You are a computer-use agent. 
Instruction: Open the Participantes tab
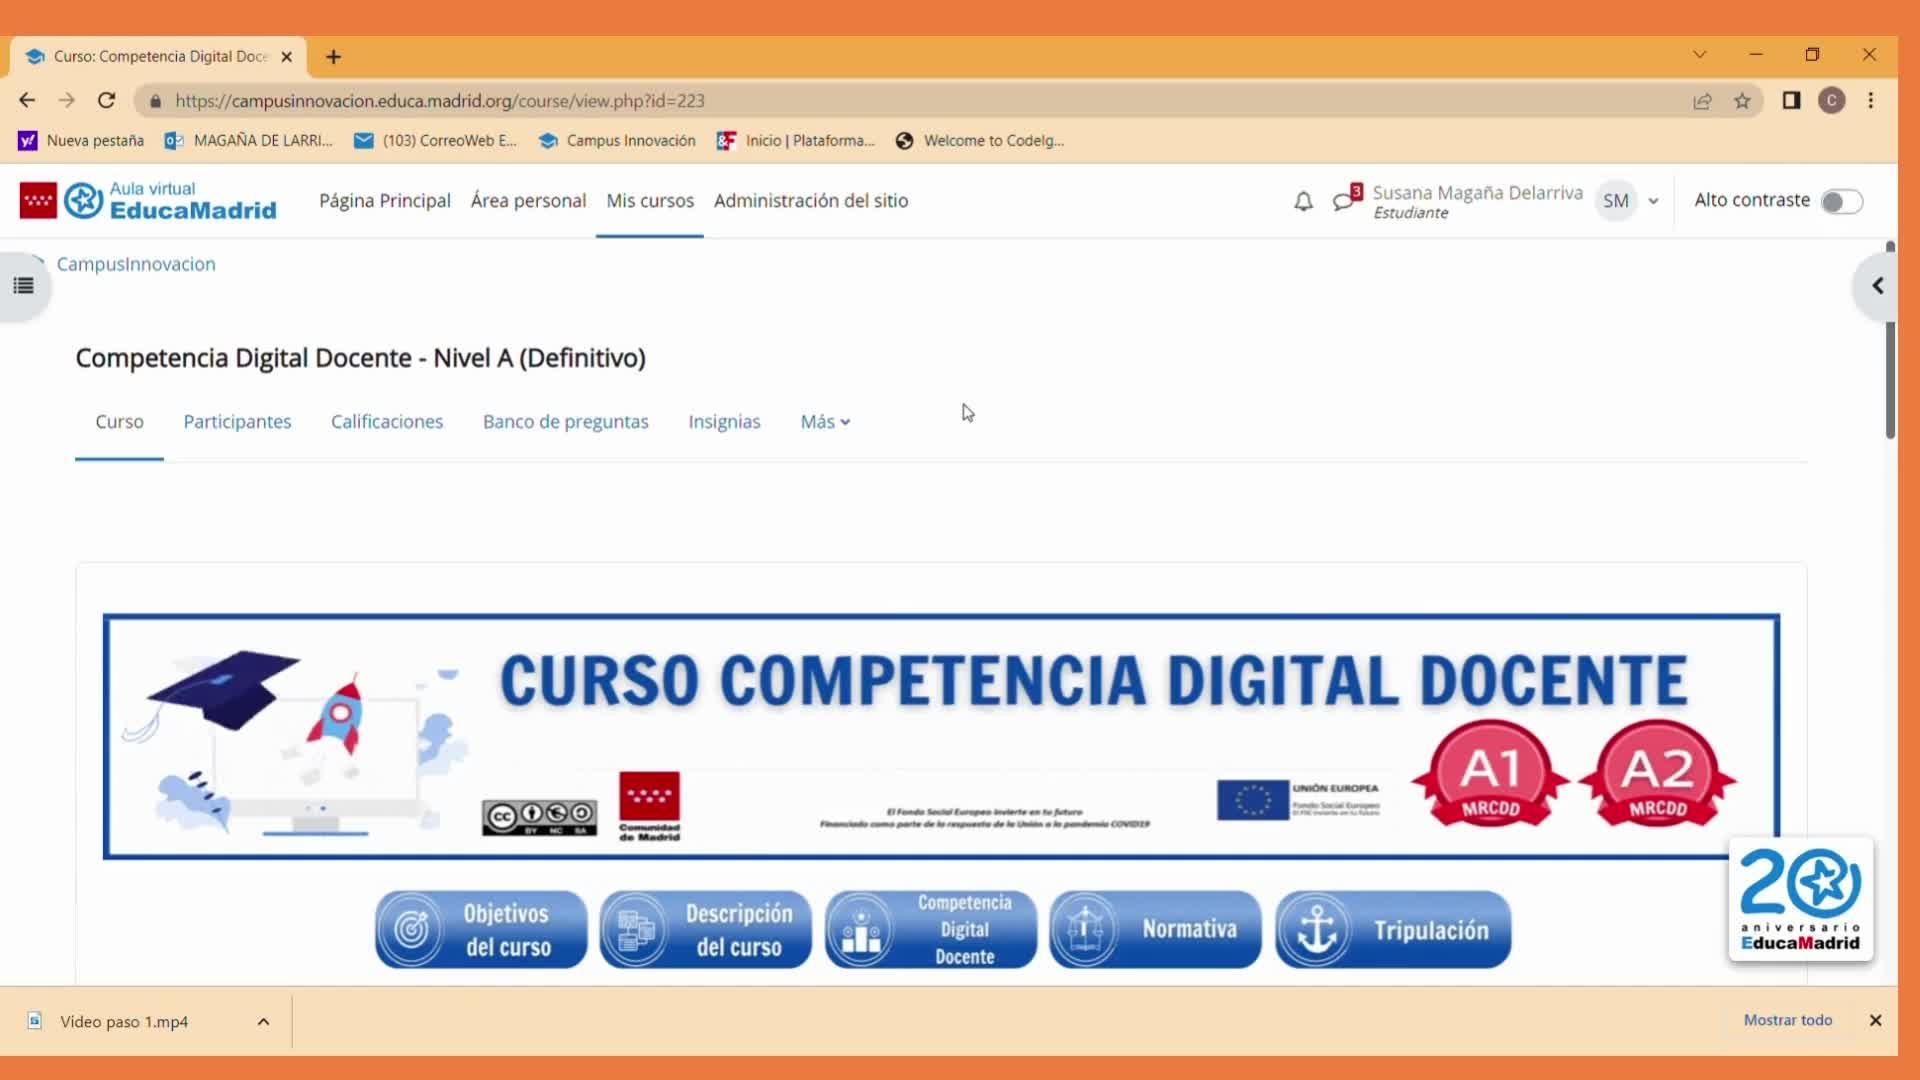click(237, 422)
